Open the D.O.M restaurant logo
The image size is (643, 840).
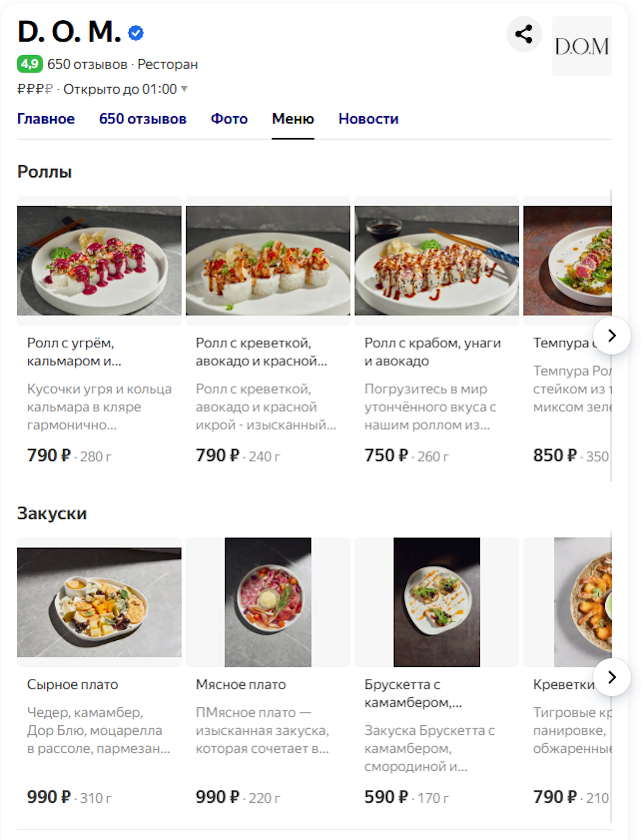coord(581,46)
